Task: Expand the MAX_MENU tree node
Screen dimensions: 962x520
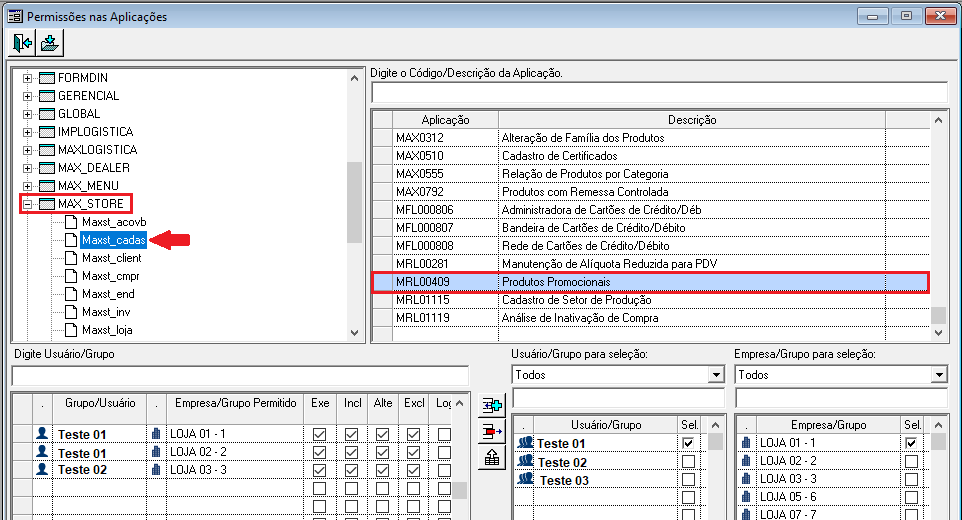Action: (27, 186)
